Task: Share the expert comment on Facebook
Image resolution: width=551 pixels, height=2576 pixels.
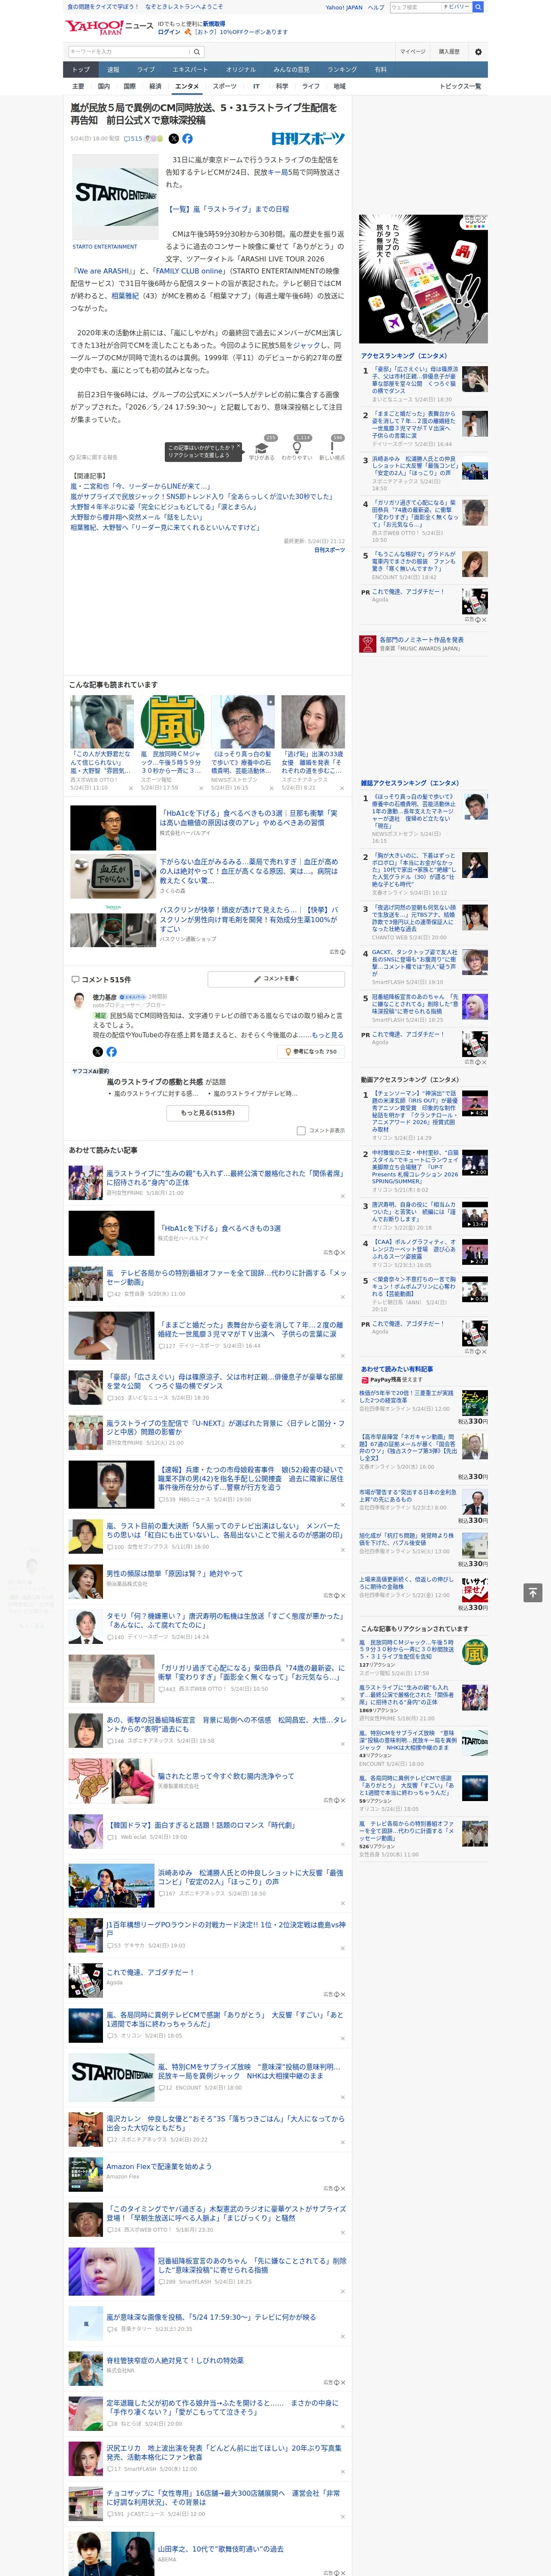Action: (x=111, y=1051)
